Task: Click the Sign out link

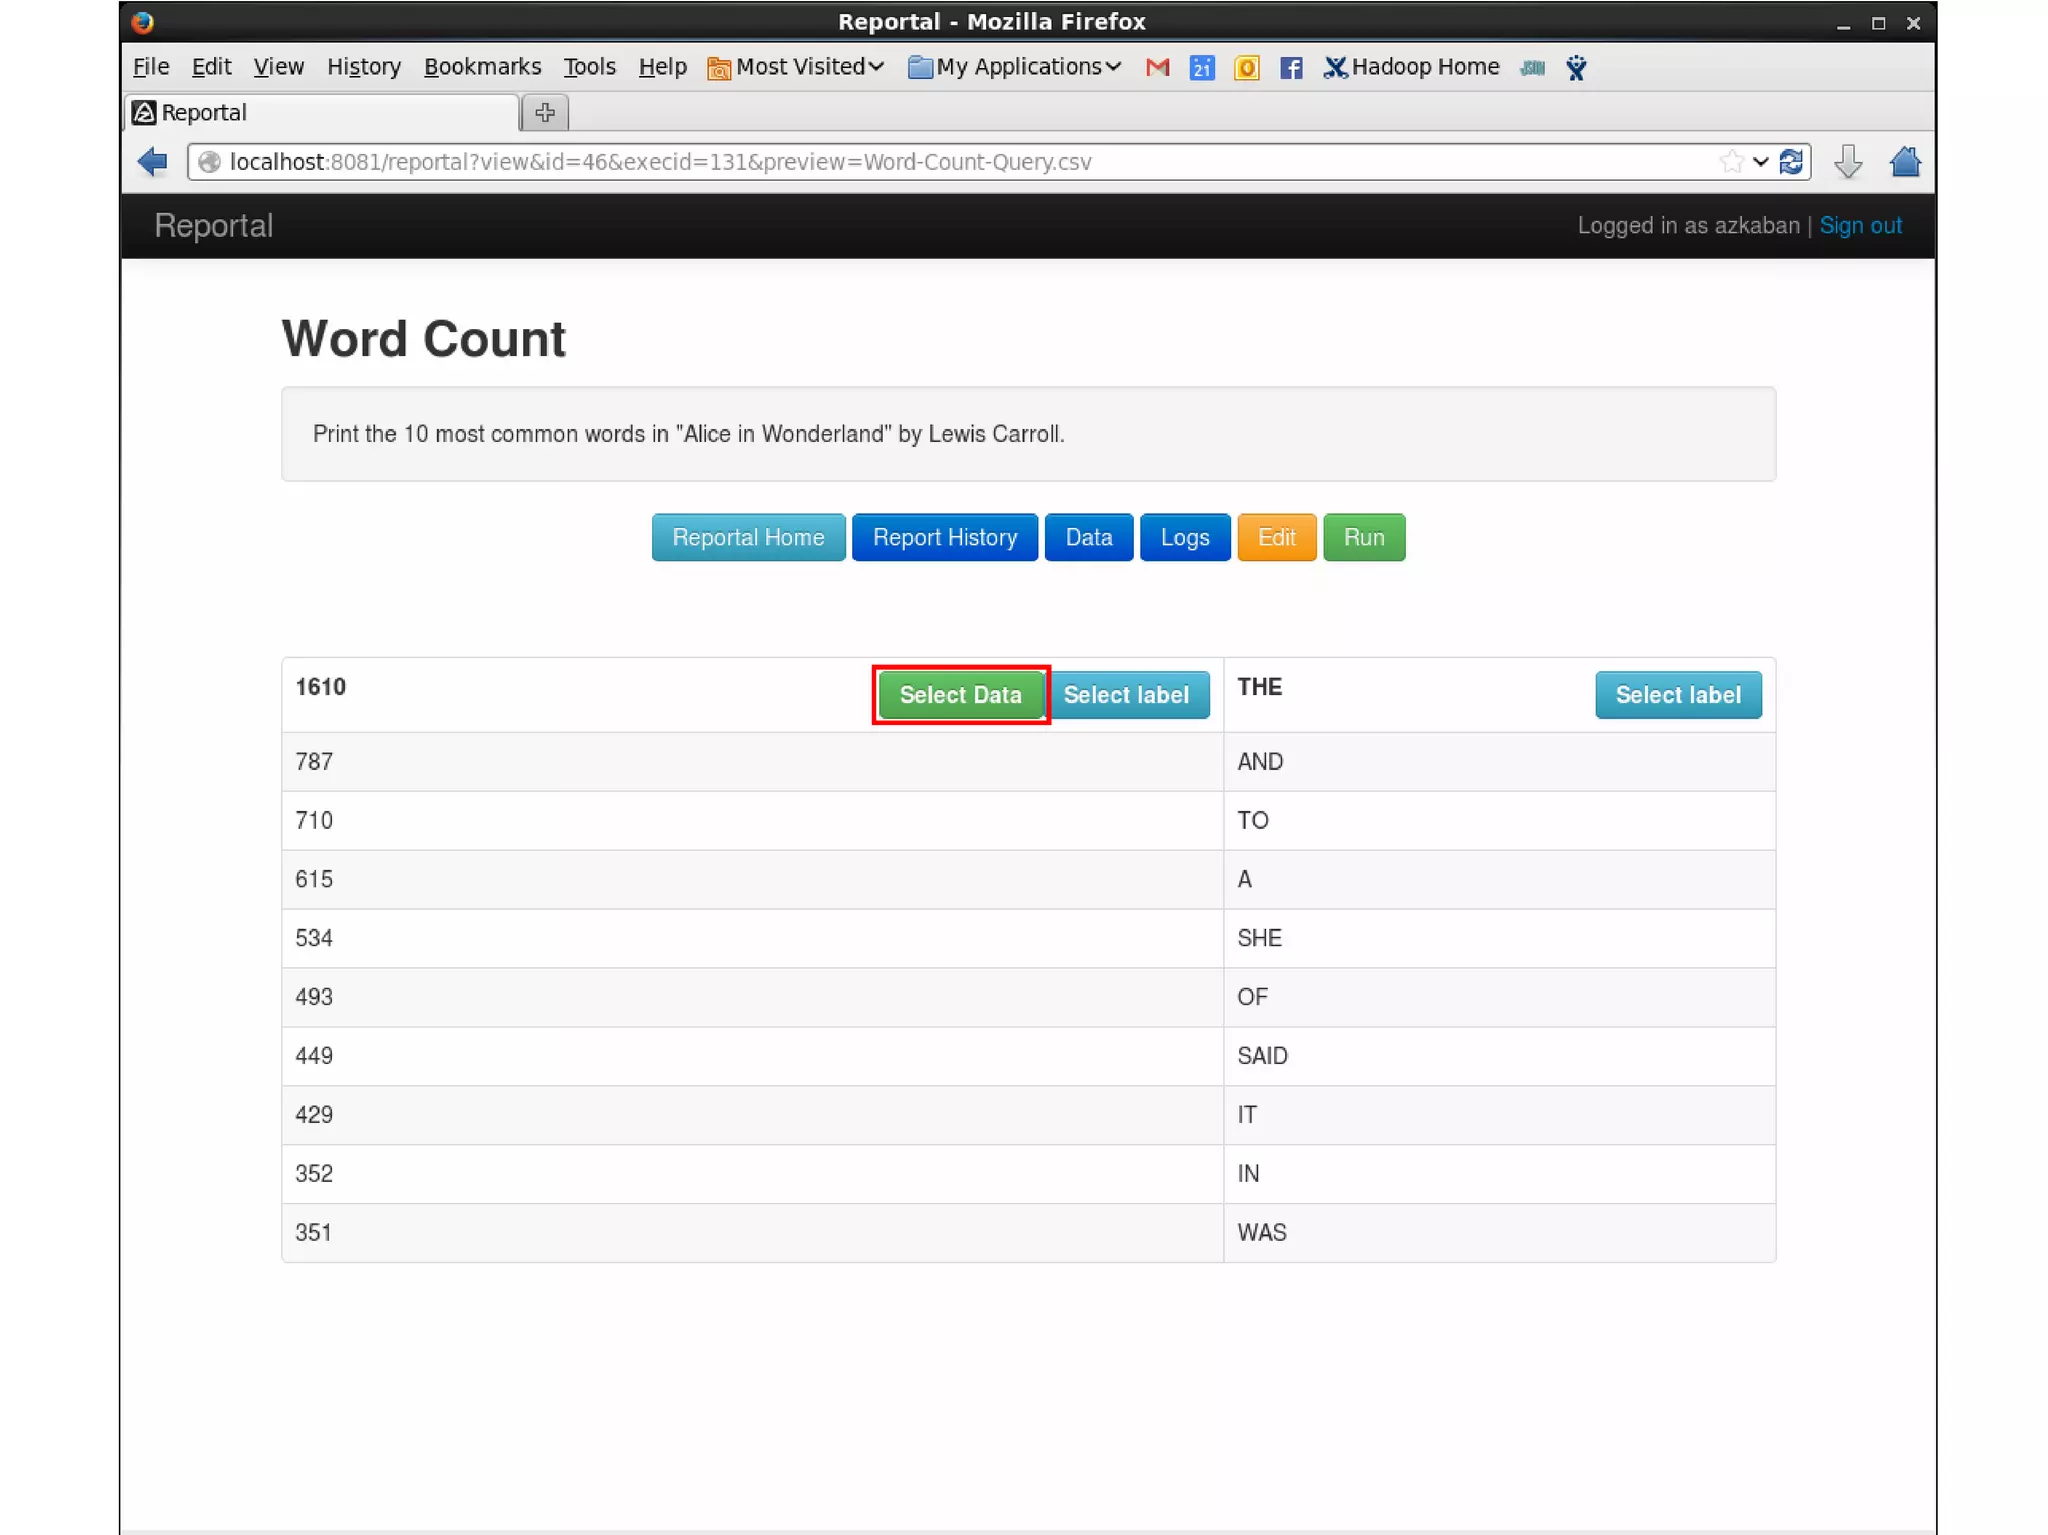Action: [x=1860, y=226]
